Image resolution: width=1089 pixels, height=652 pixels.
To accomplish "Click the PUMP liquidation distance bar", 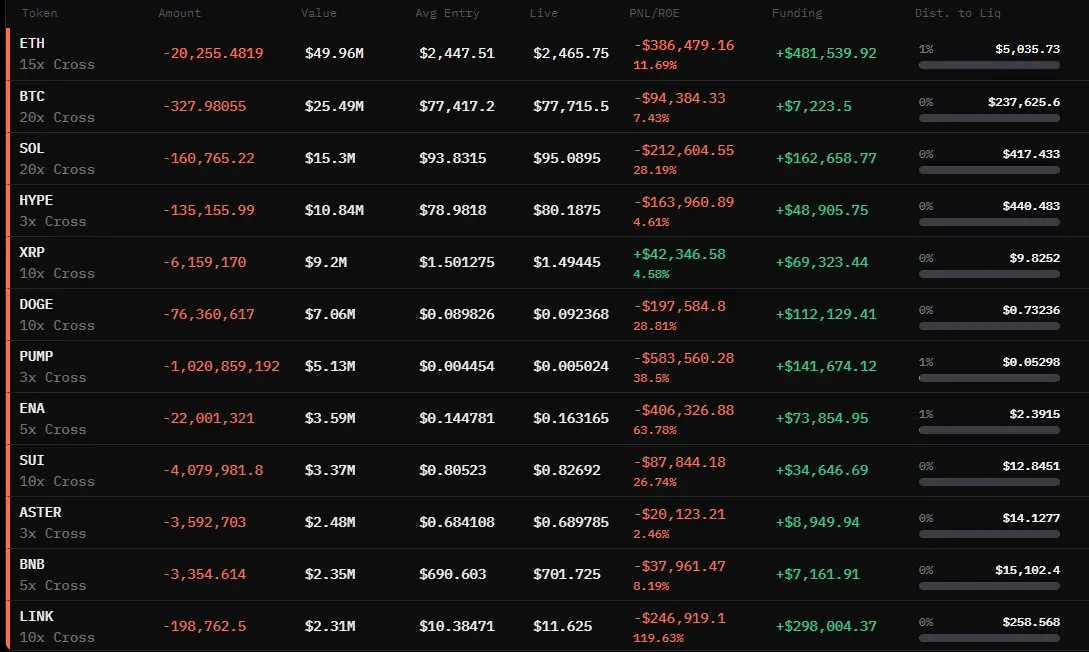I will [x=989, y=378].
